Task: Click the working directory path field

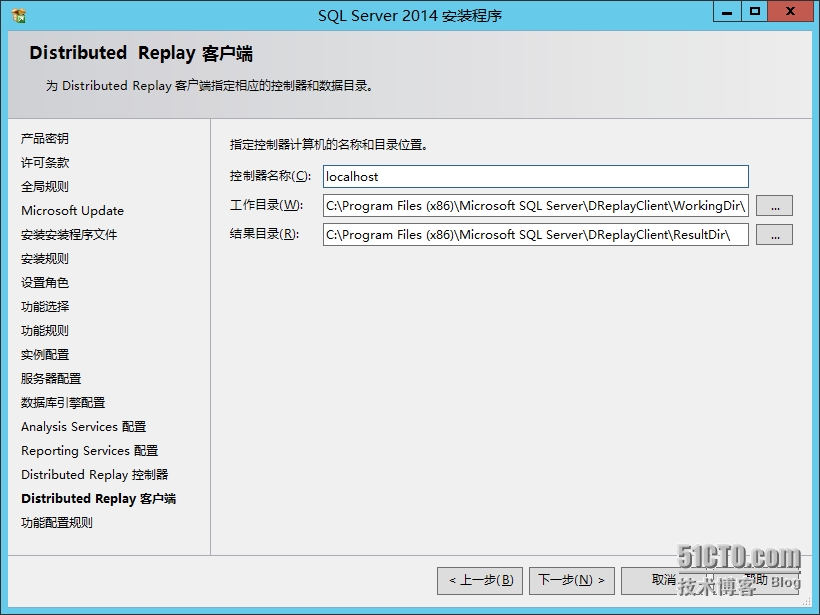Action: coord(536,206)
